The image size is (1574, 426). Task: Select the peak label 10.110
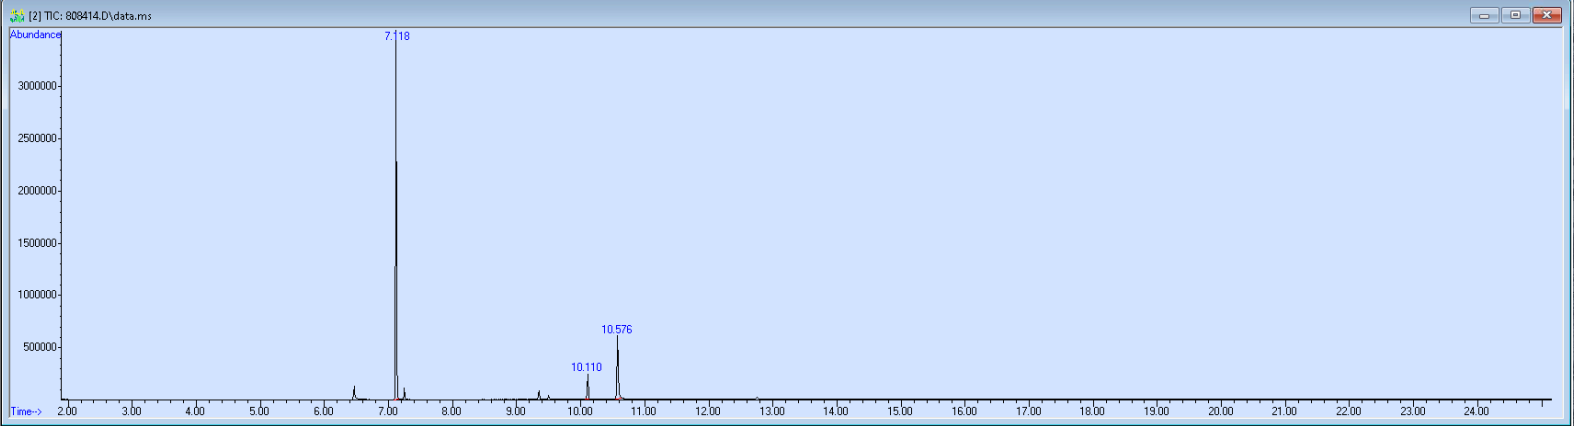pyautogui.click(x=586, y=367)
